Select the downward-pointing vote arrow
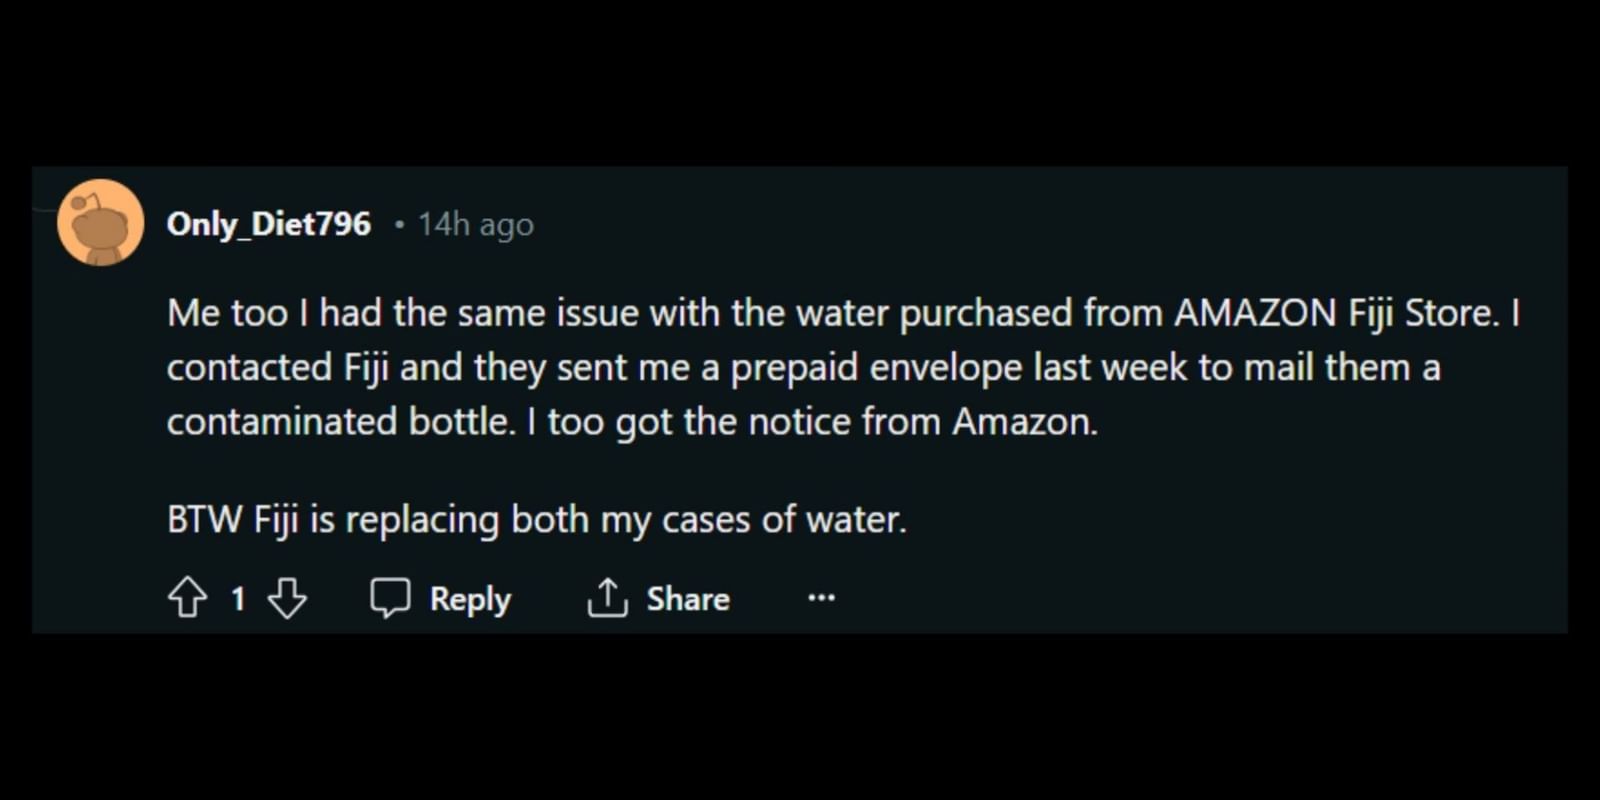 (286, 598)
